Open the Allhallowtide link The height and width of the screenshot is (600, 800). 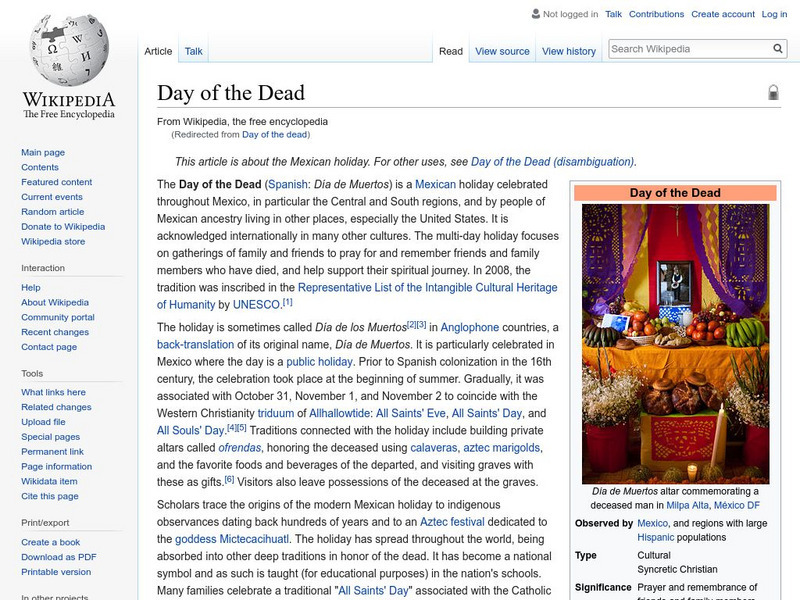pos(340,413)
